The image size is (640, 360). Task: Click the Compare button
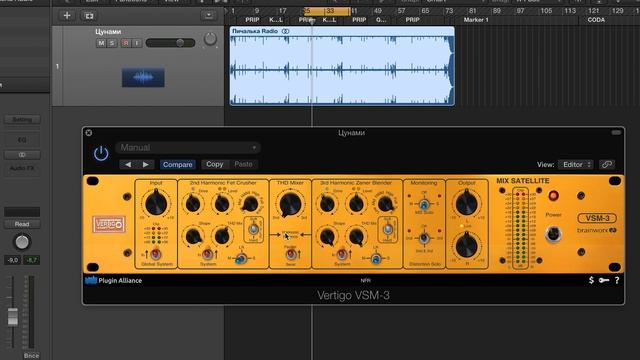click(x=178, y=164)
